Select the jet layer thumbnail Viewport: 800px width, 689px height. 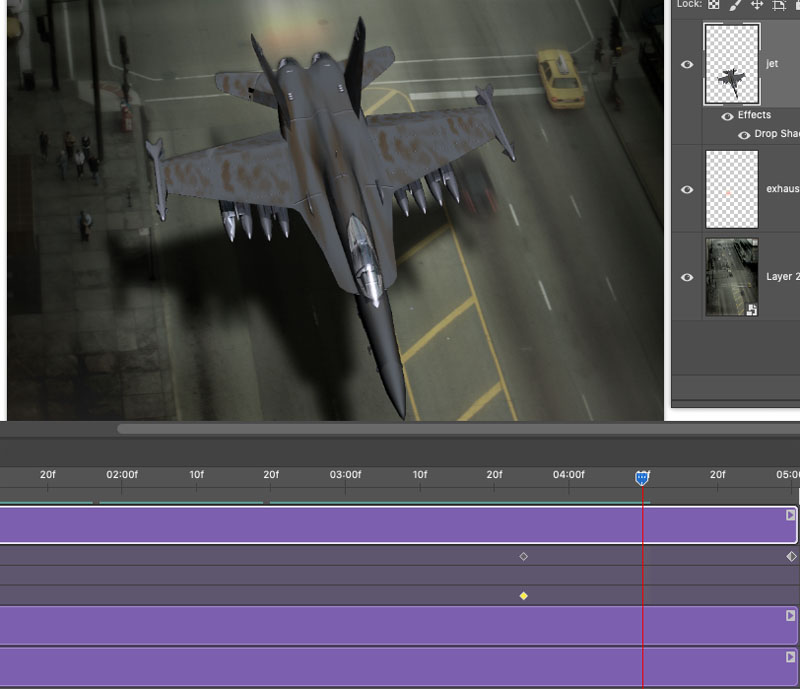pyautogui.click(x=732, y=64)
